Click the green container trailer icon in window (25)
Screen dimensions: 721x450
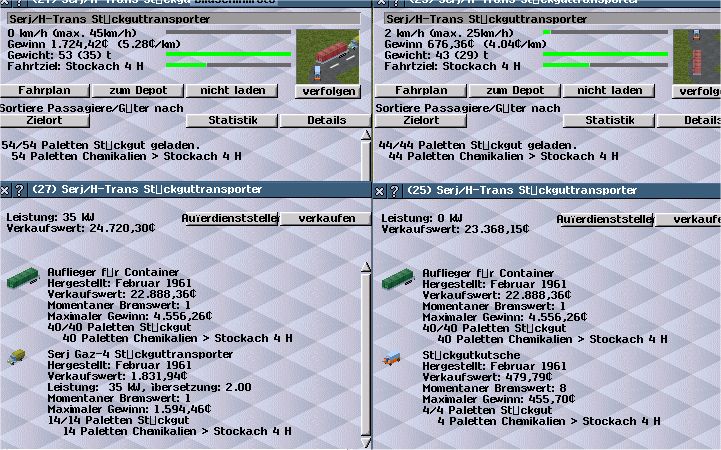pos(398,279)
